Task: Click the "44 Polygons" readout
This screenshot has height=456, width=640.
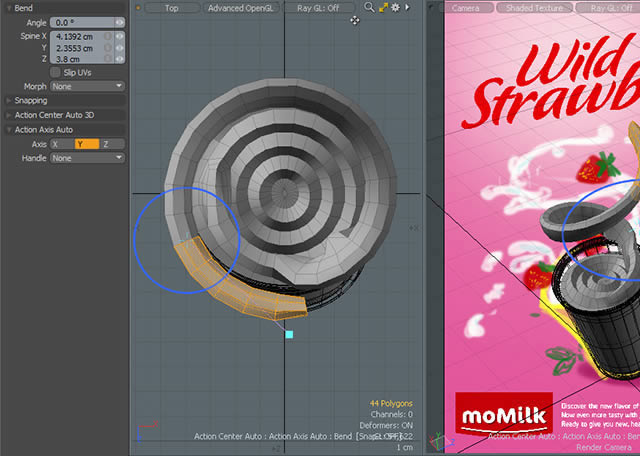Action: click(391, 403)
